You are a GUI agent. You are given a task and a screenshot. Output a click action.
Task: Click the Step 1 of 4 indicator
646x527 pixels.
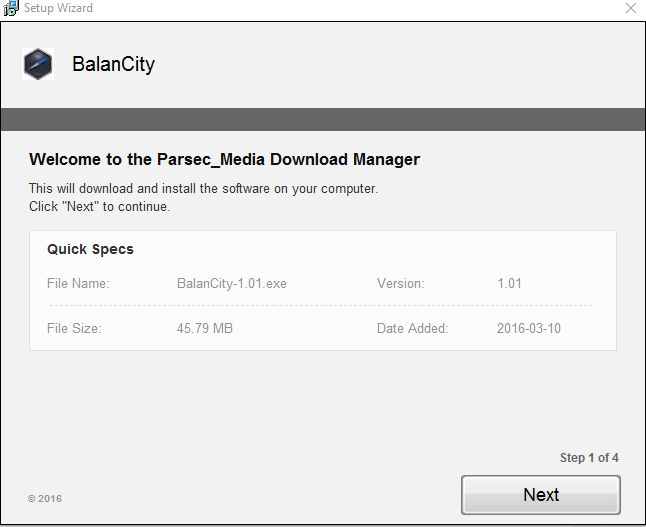(589, 458)
